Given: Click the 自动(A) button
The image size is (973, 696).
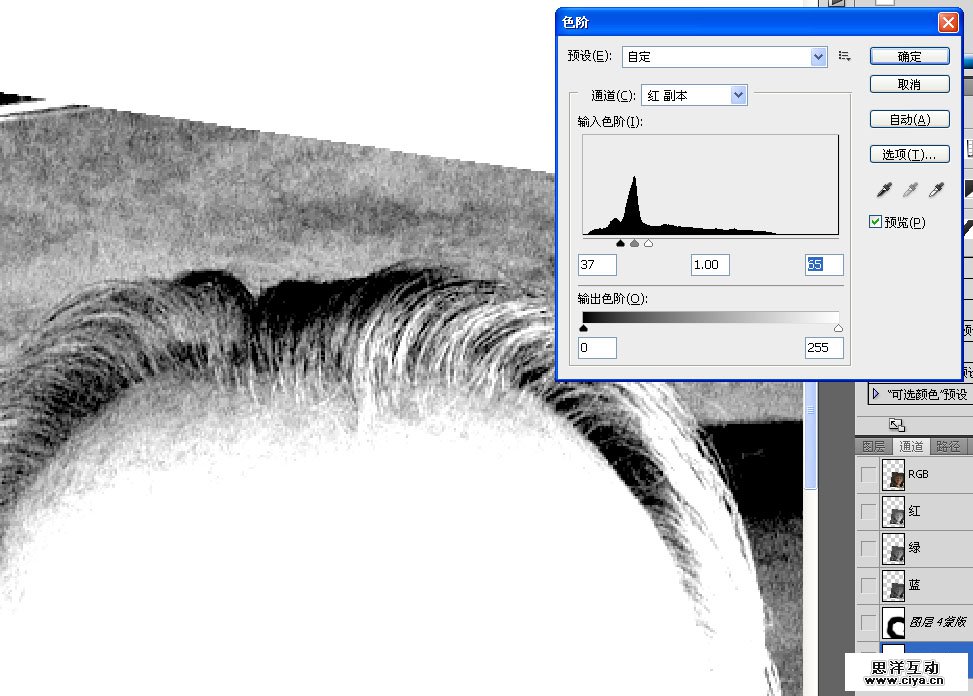Looking at the screenshot, I should [x=909, y=120].
